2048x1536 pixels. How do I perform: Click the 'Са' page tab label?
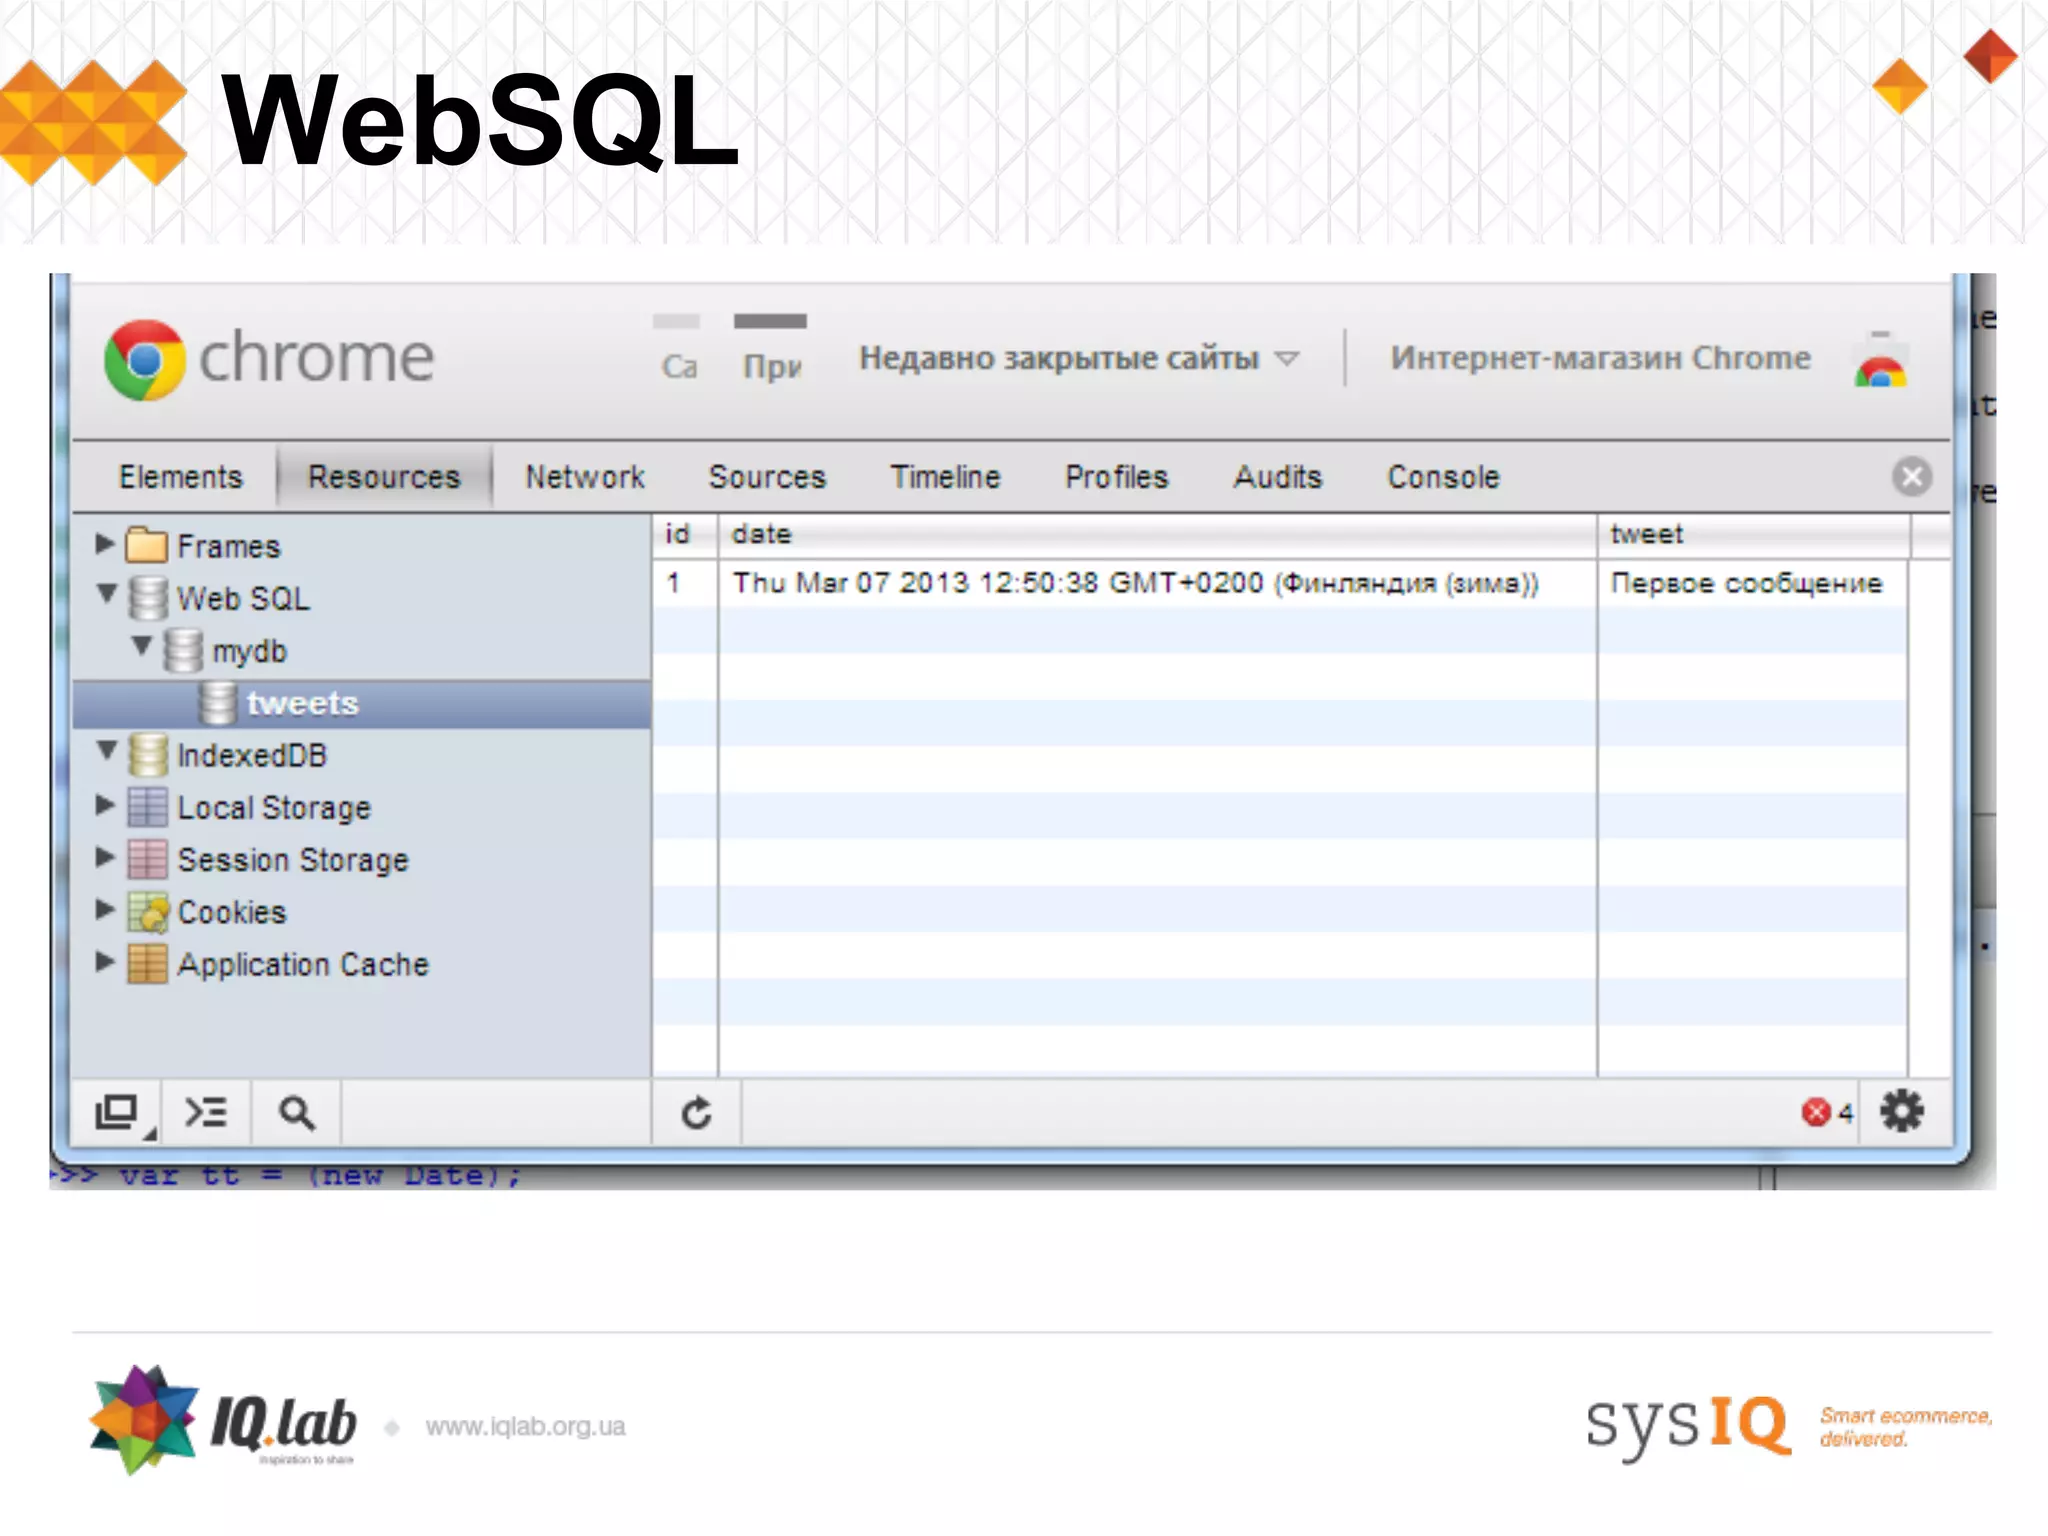tap(679, 366)
